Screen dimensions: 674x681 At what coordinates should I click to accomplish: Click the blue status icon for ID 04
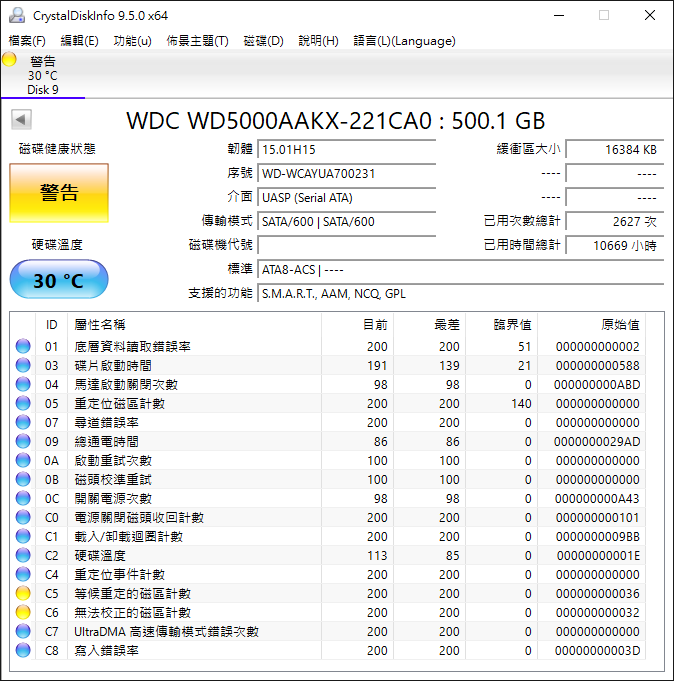tap(23, 384)
